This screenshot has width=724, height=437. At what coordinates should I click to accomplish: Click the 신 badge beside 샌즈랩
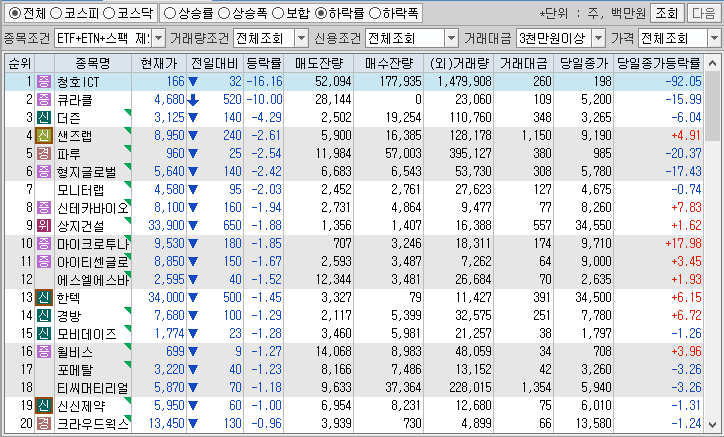44,136
